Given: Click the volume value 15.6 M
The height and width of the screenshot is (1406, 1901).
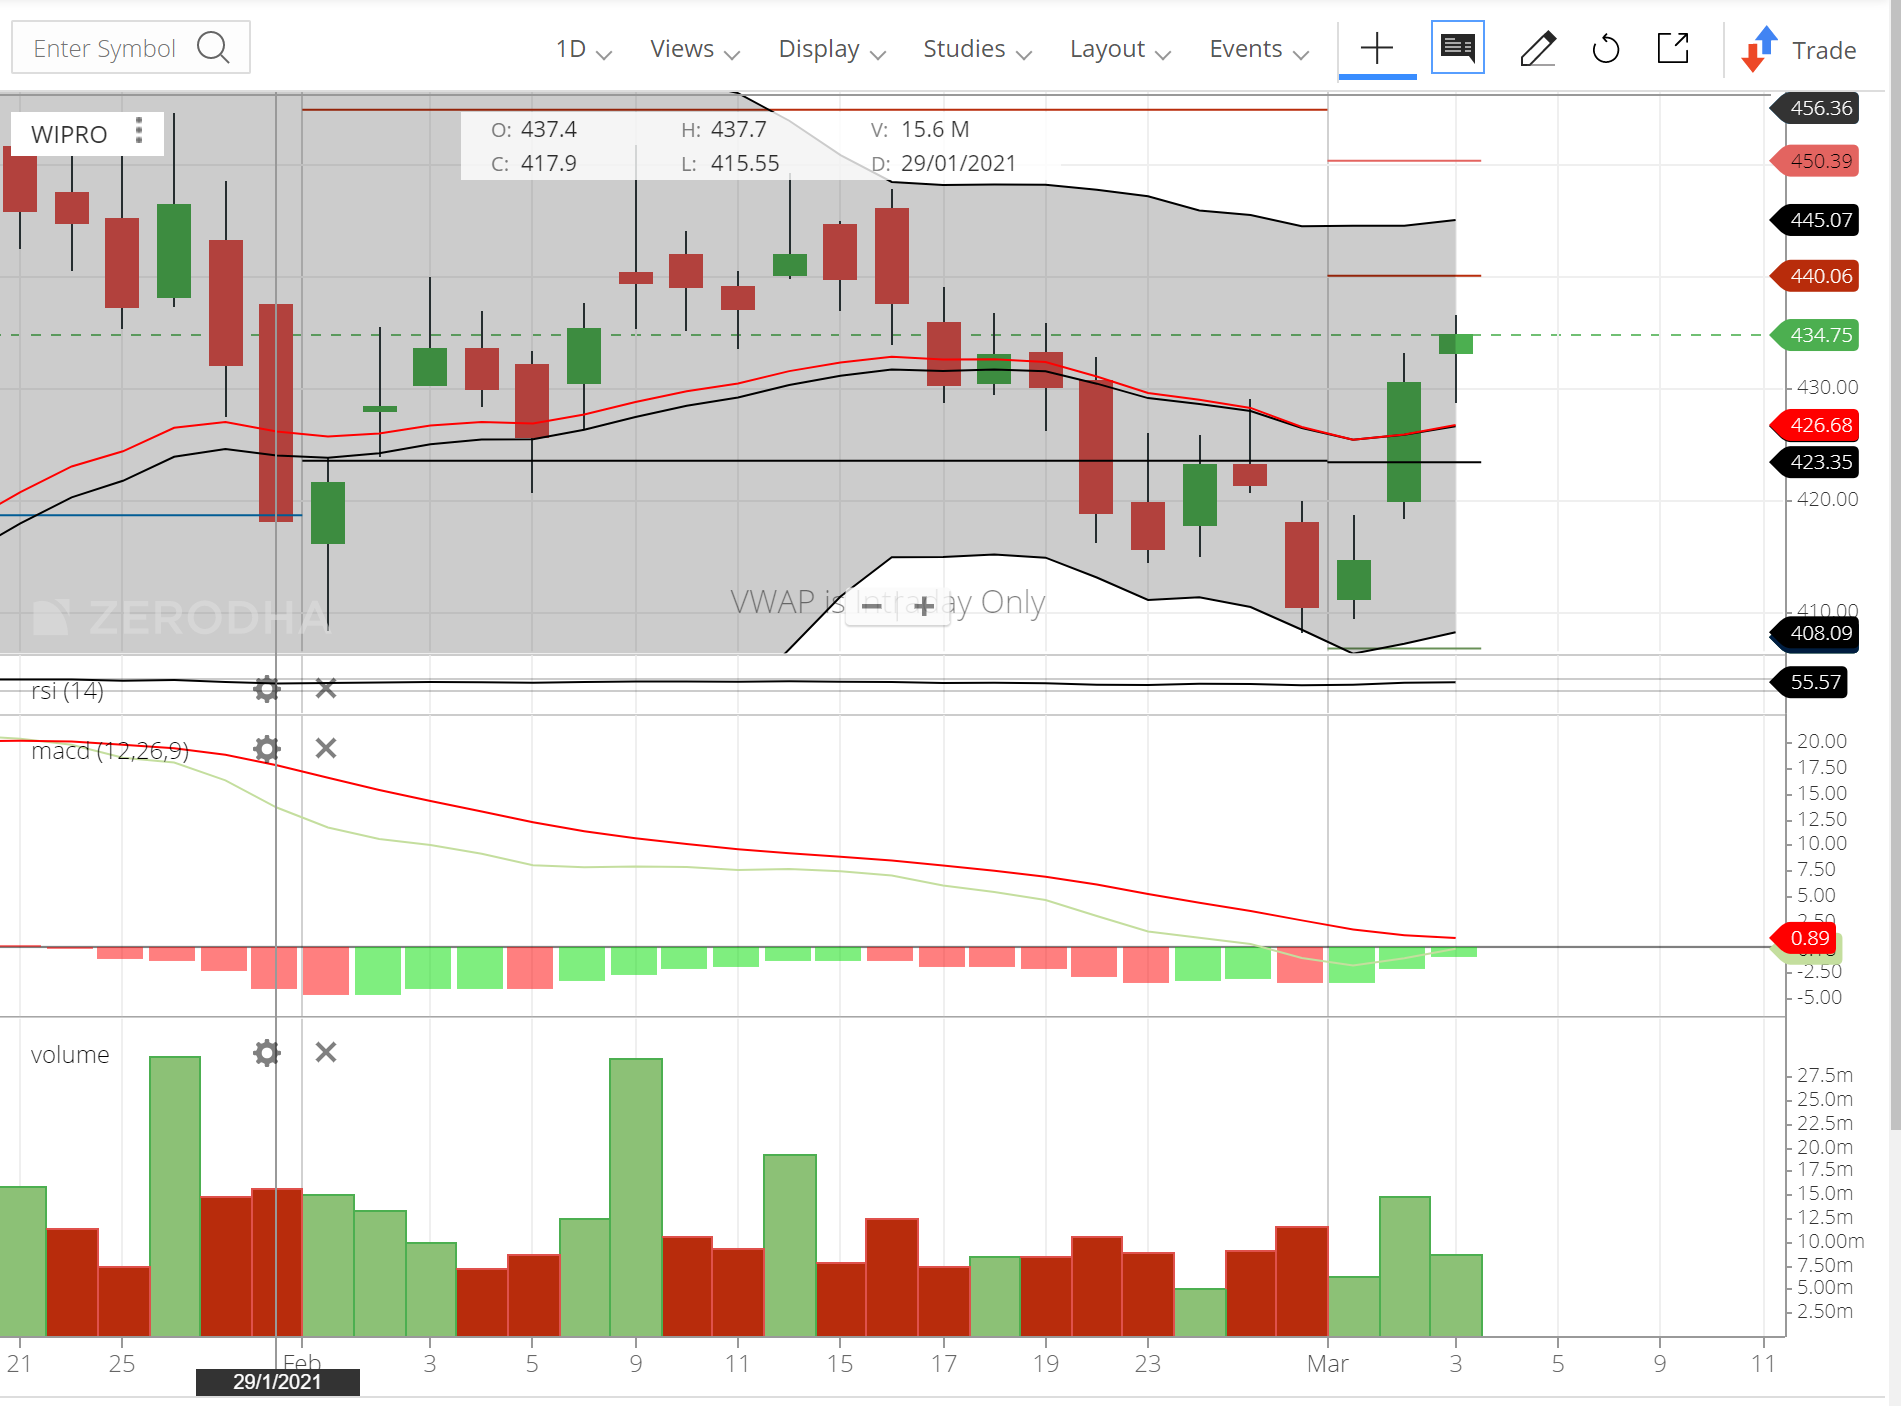Looking at the screenshot, I should (935, 129).
